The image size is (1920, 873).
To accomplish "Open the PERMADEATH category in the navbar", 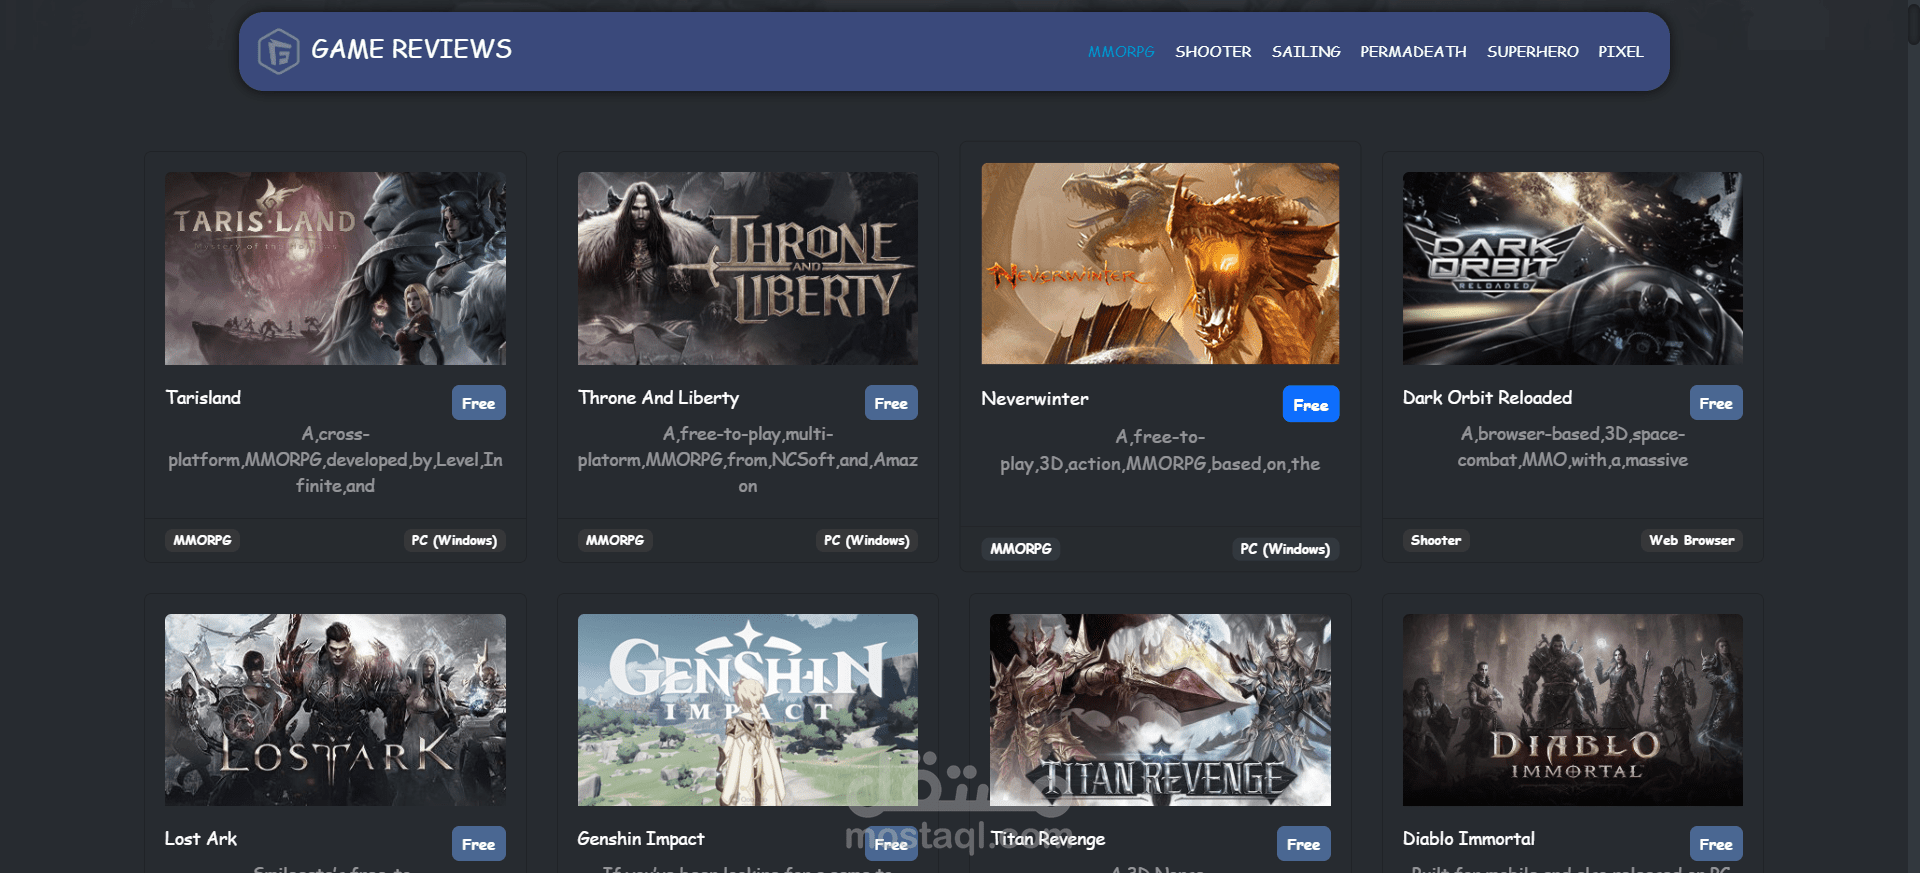I will coord(1413,51).
